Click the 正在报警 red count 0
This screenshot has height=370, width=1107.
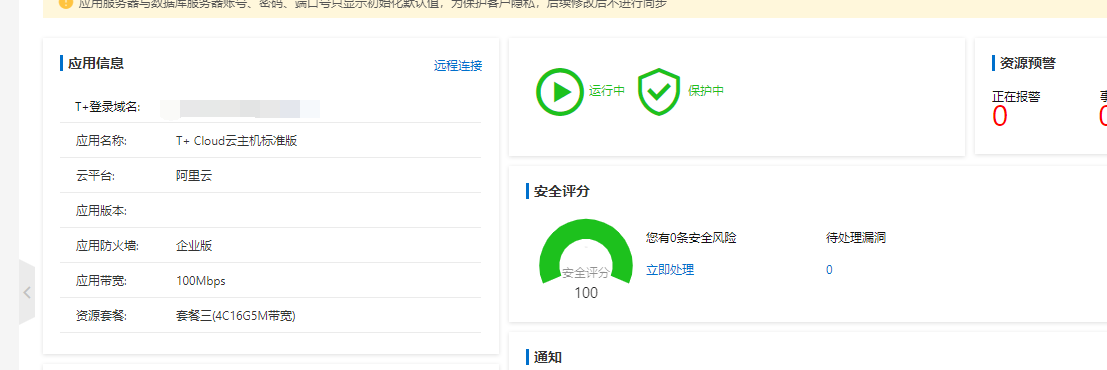tap(999, 117)
